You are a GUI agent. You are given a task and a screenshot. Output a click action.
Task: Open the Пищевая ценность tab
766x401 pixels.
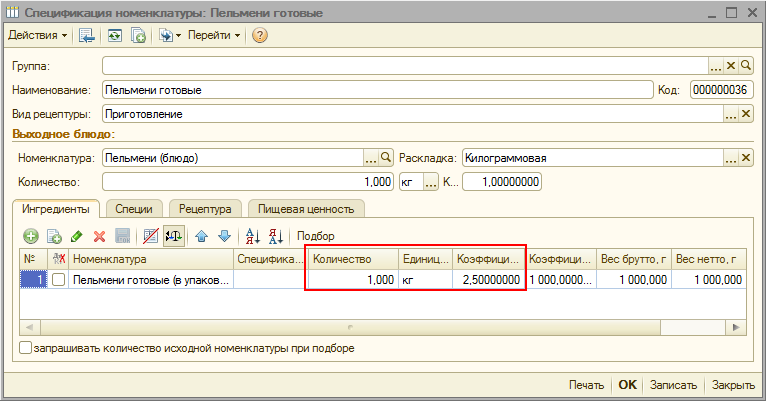(x=306, y=209)
